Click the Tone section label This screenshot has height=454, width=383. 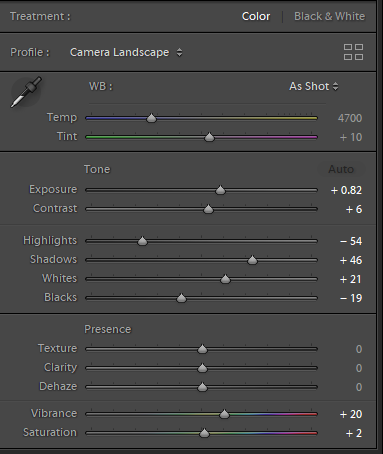pyautogui.click(x=97, y=169)
